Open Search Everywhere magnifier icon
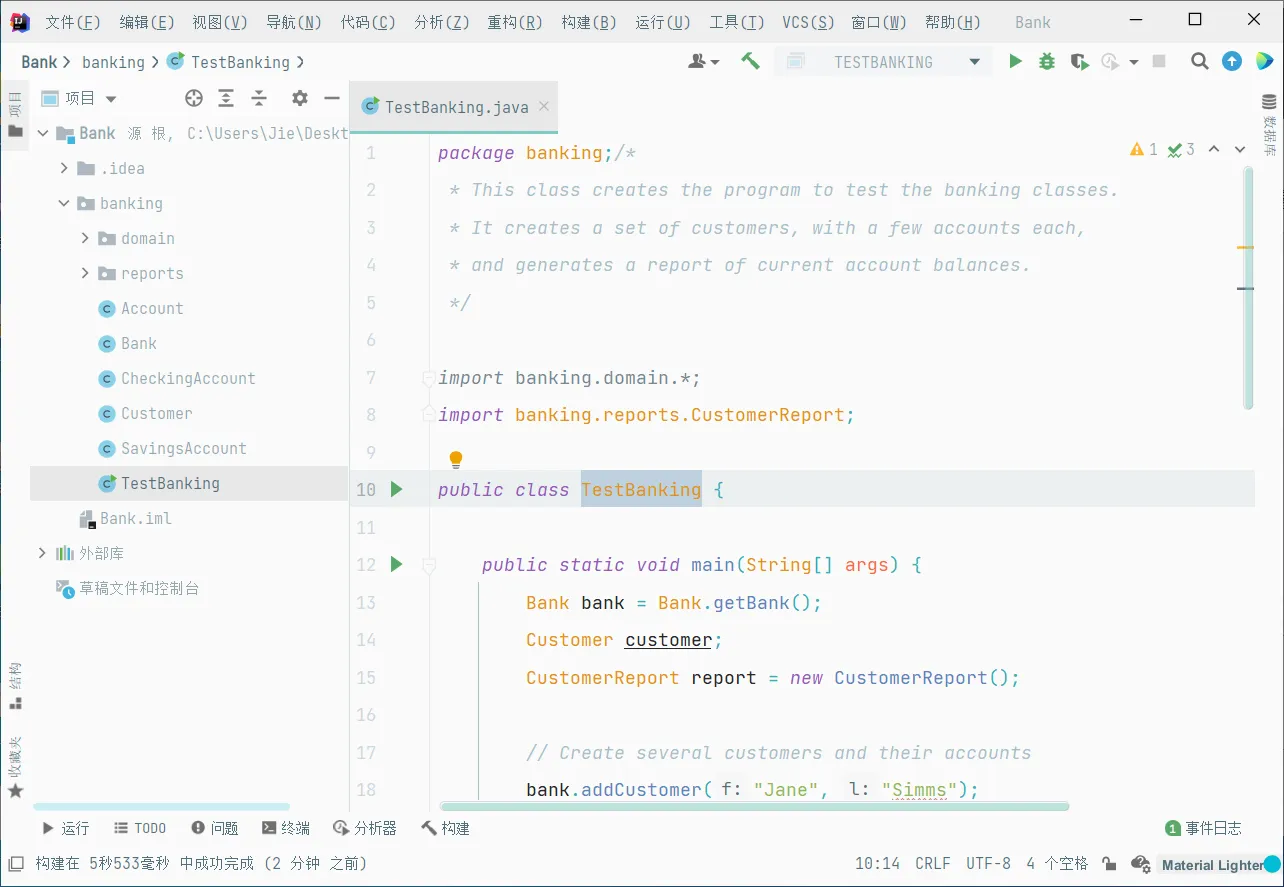The width and height of the screenshot is (1284, 887). coord(1200,62)
